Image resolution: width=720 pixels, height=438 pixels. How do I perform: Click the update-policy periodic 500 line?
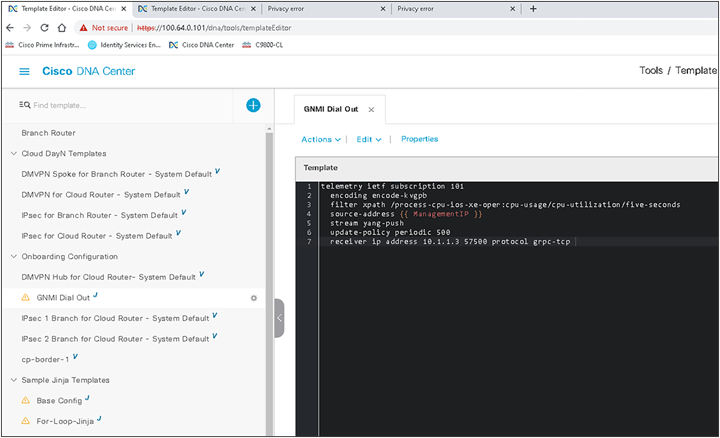390,232
